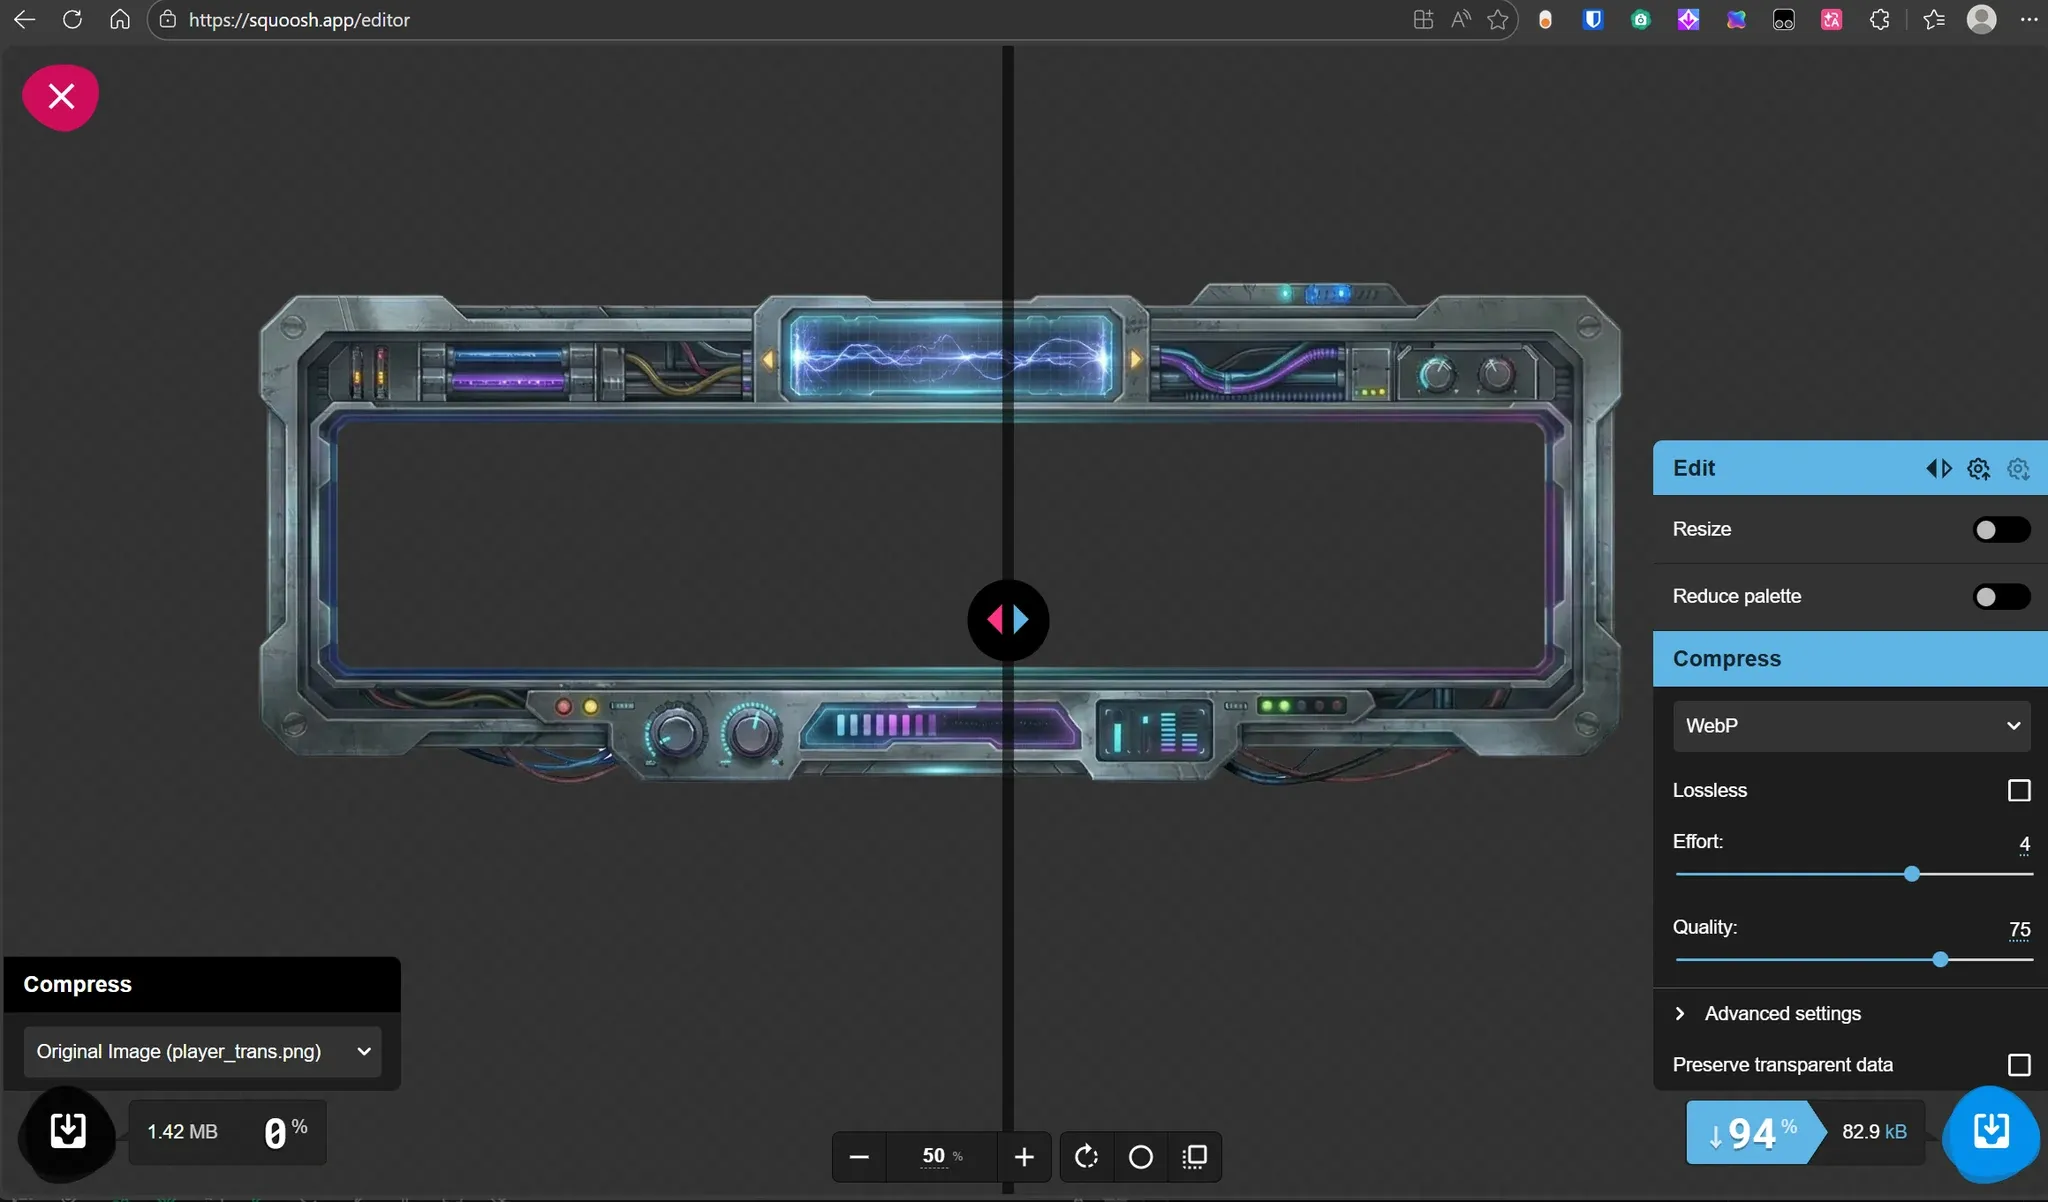Open the colorful swirl extension icon
The height and width of the screenshot is (1202, 2048).
1736,19
